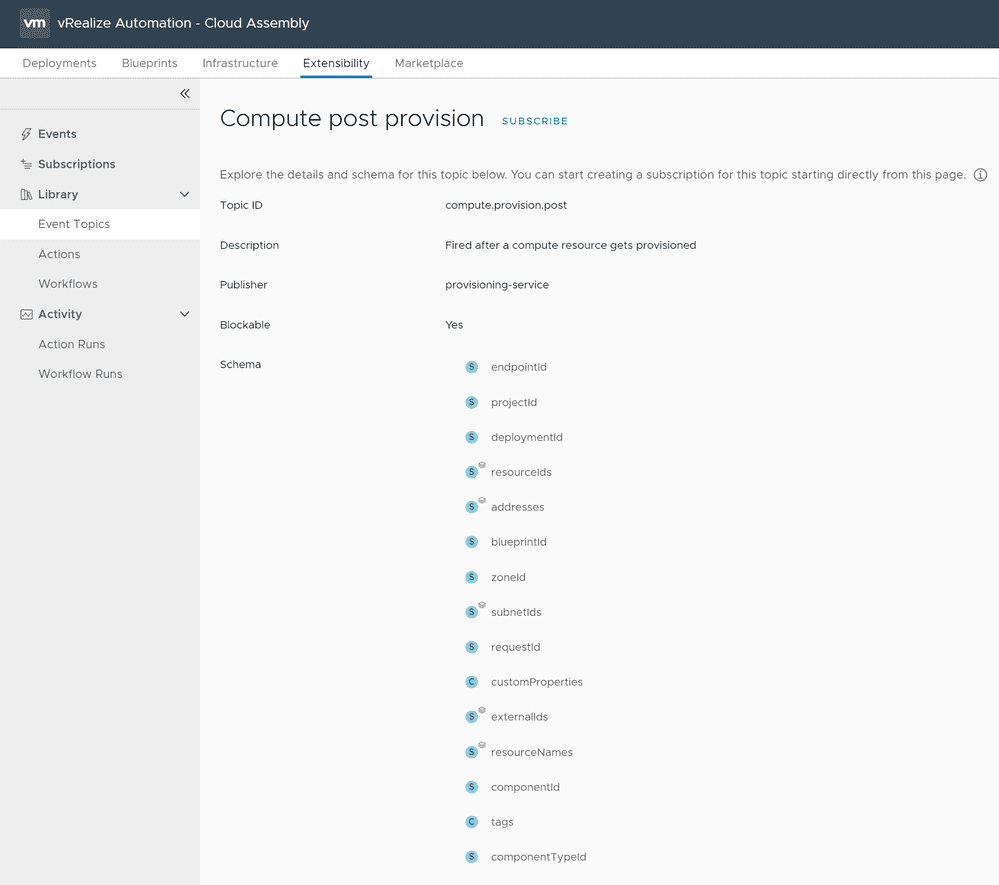Open the Infrastructure tab
This screenshot has height=885, width=999.
coord(240,63)
